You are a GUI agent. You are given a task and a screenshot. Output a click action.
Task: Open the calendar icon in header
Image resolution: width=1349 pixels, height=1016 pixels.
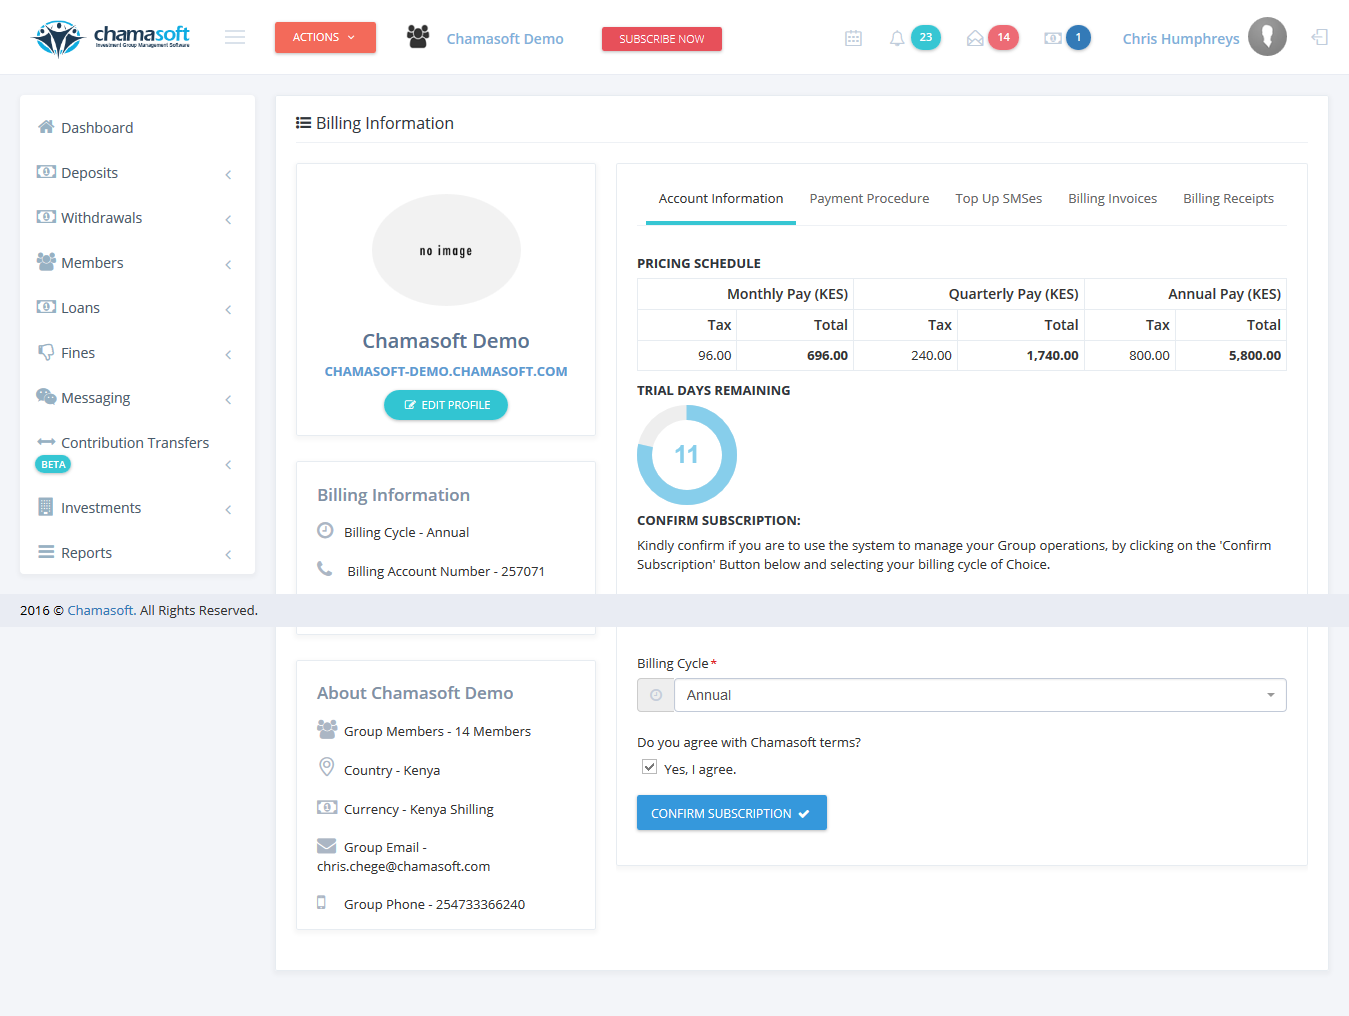click(853, 38)
